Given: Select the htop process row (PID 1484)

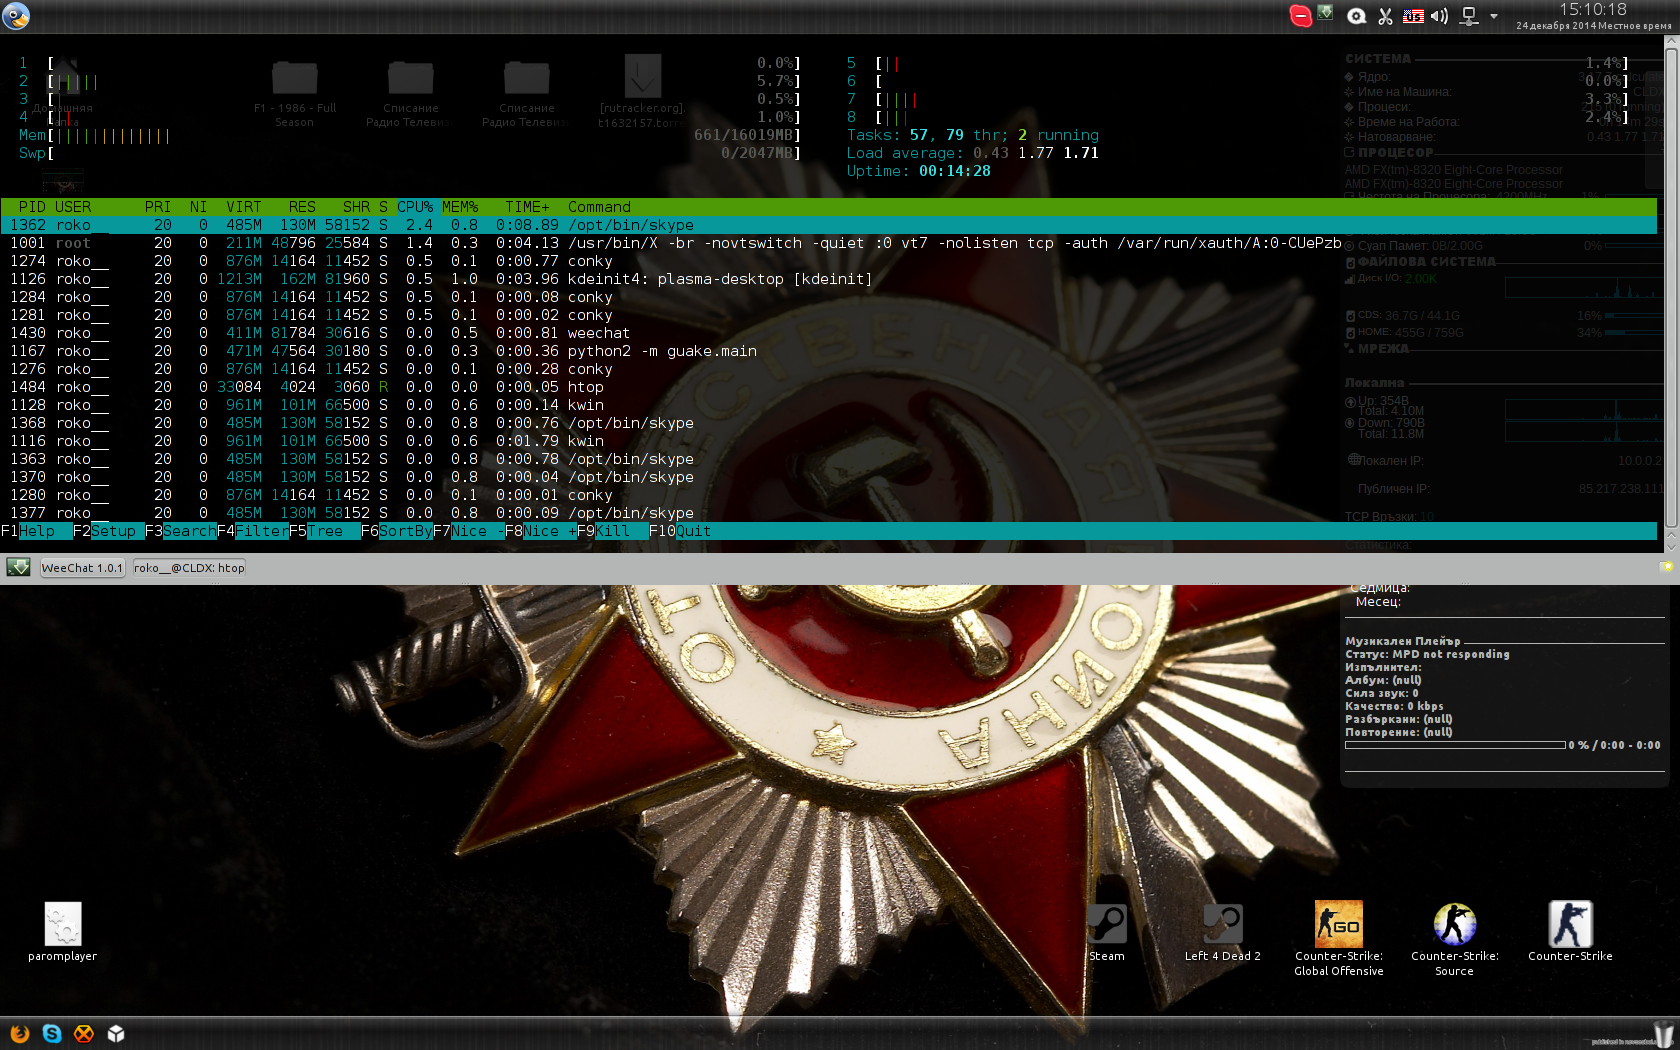Looking at the screenshot, I should (829, 387).
